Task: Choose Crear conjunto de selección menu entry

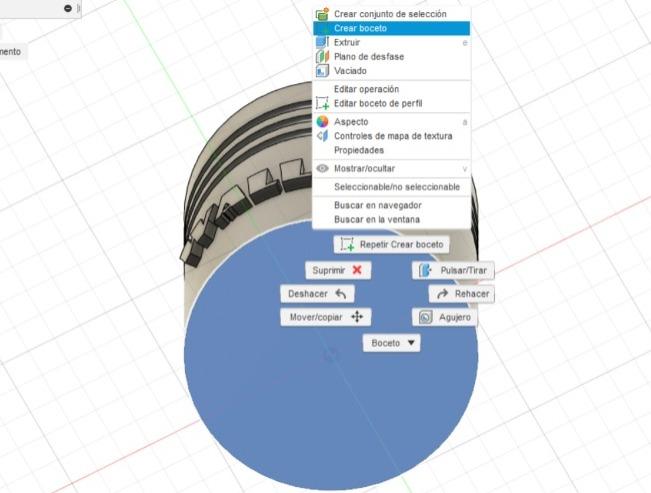Action: (x=392, y=14)
